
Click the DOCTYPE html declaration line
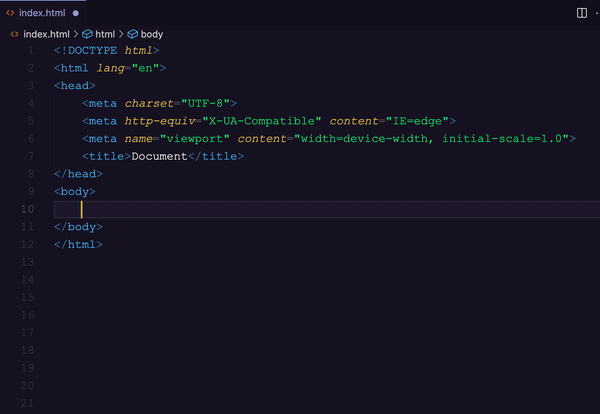coord(106,51)
